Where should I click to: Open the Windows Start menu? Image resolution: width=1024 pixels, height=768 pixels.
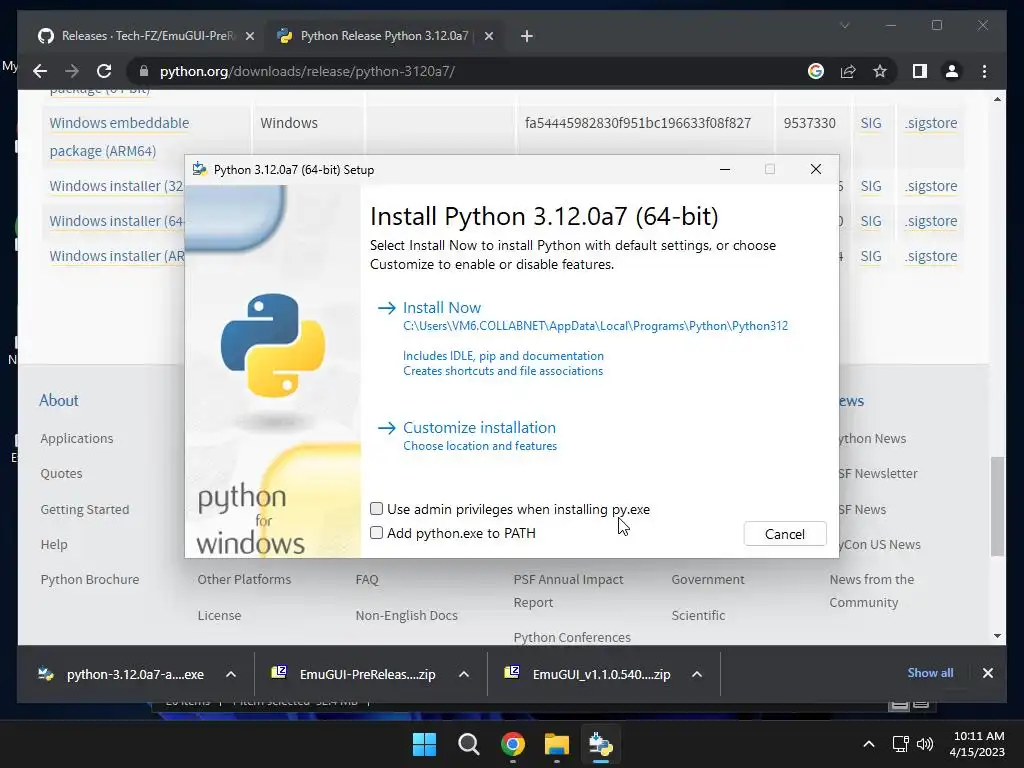tap(424, 744)
